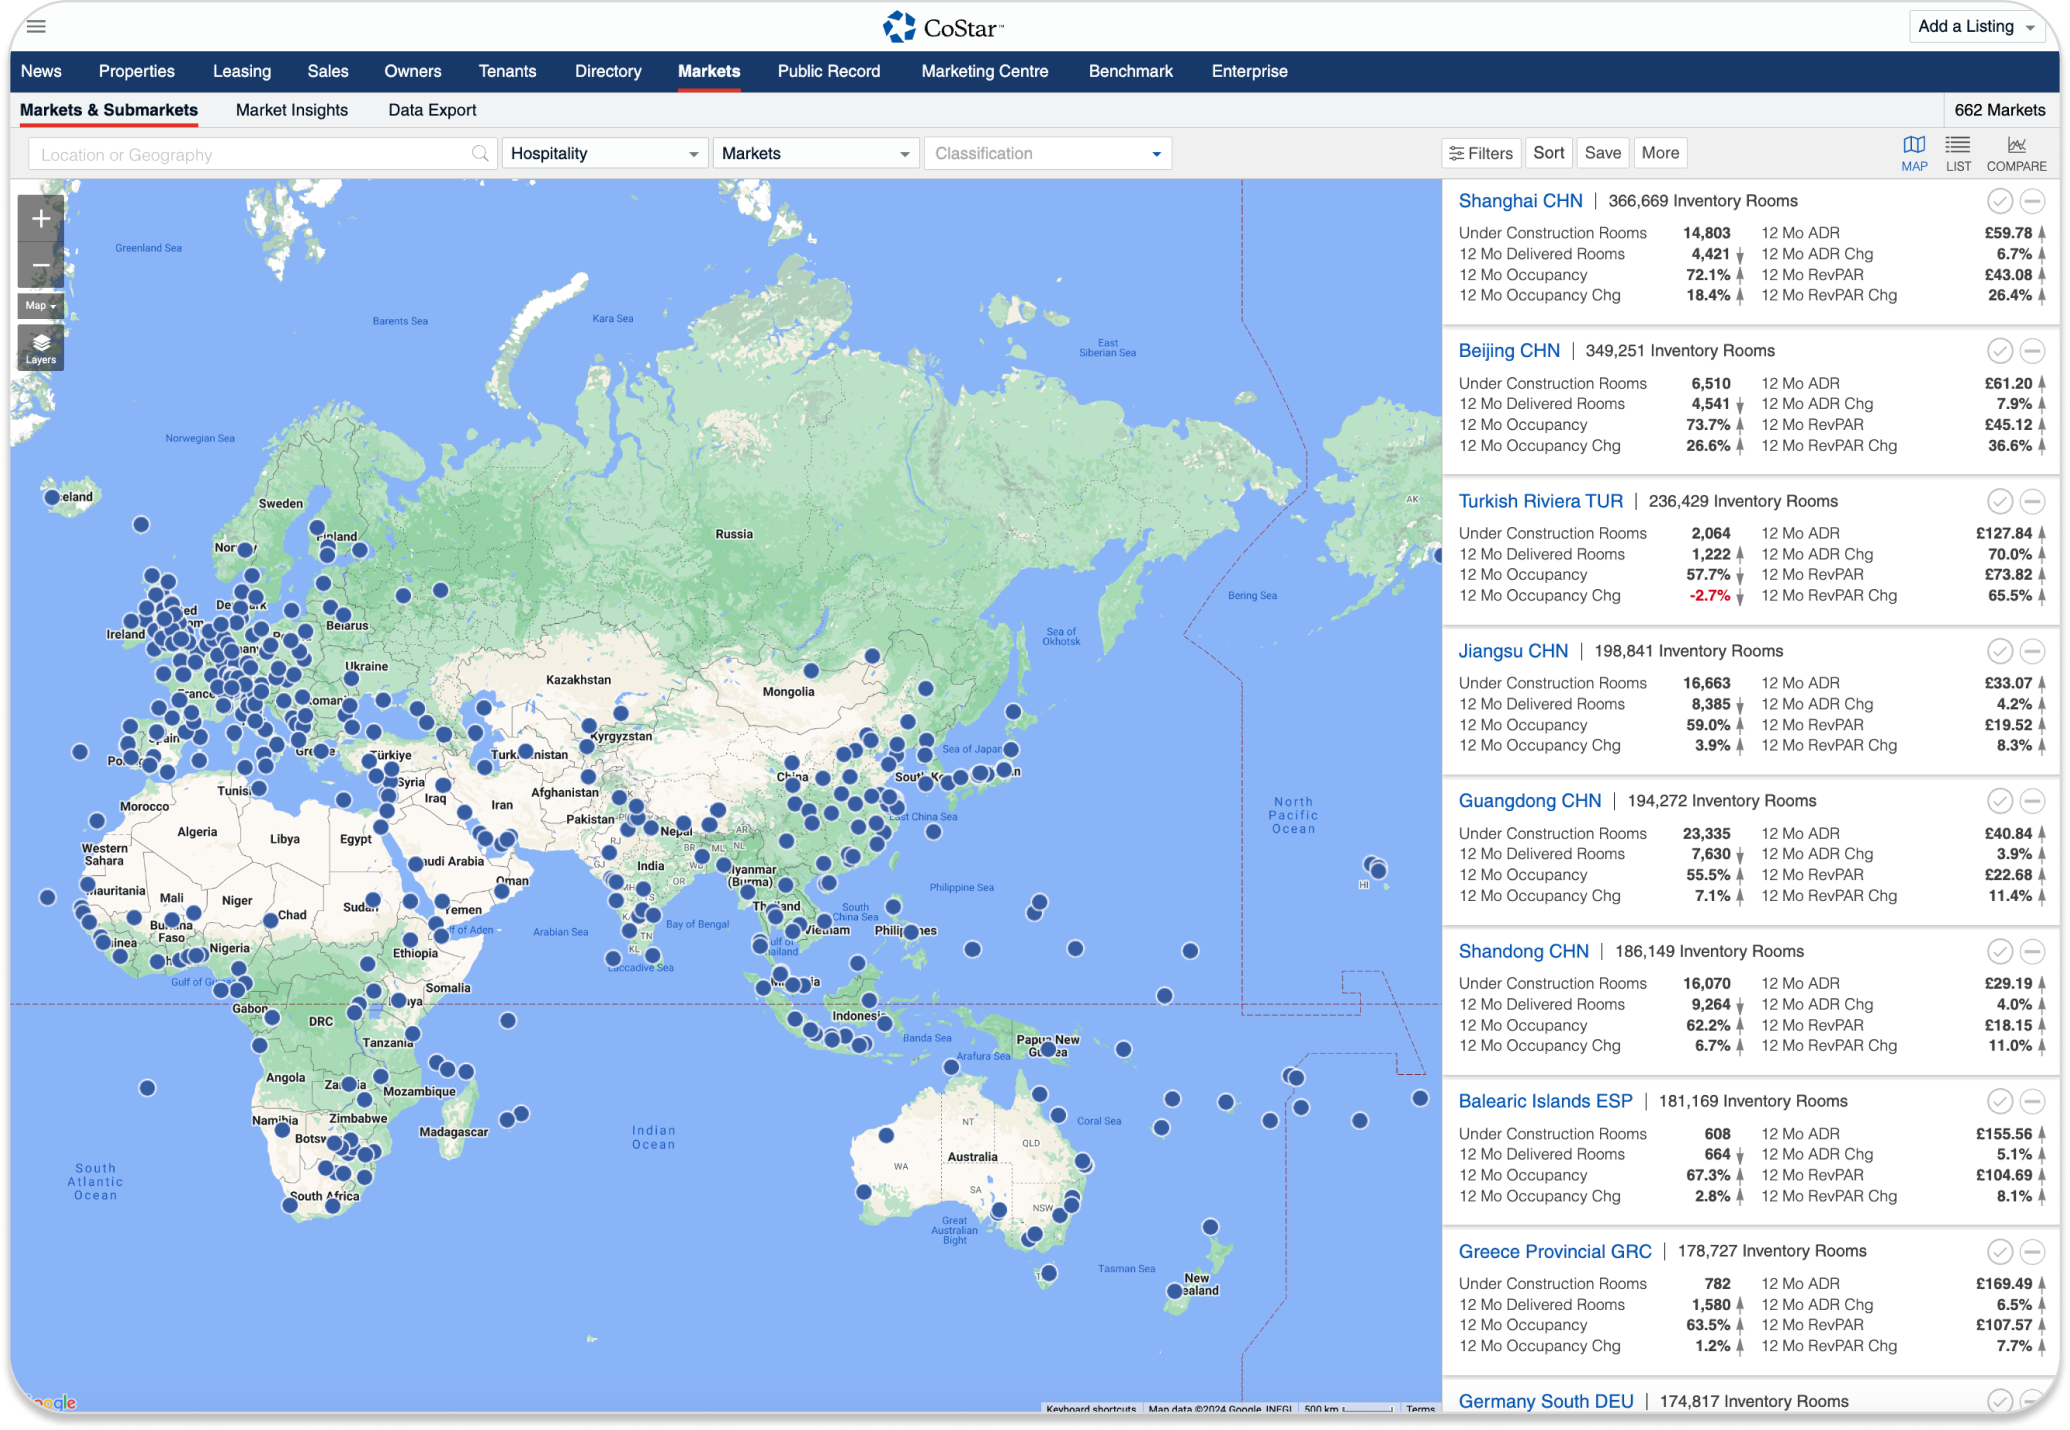Click the Sort button
2070x1430 pixels.
pyautogui.click(x=1548, y=152)
